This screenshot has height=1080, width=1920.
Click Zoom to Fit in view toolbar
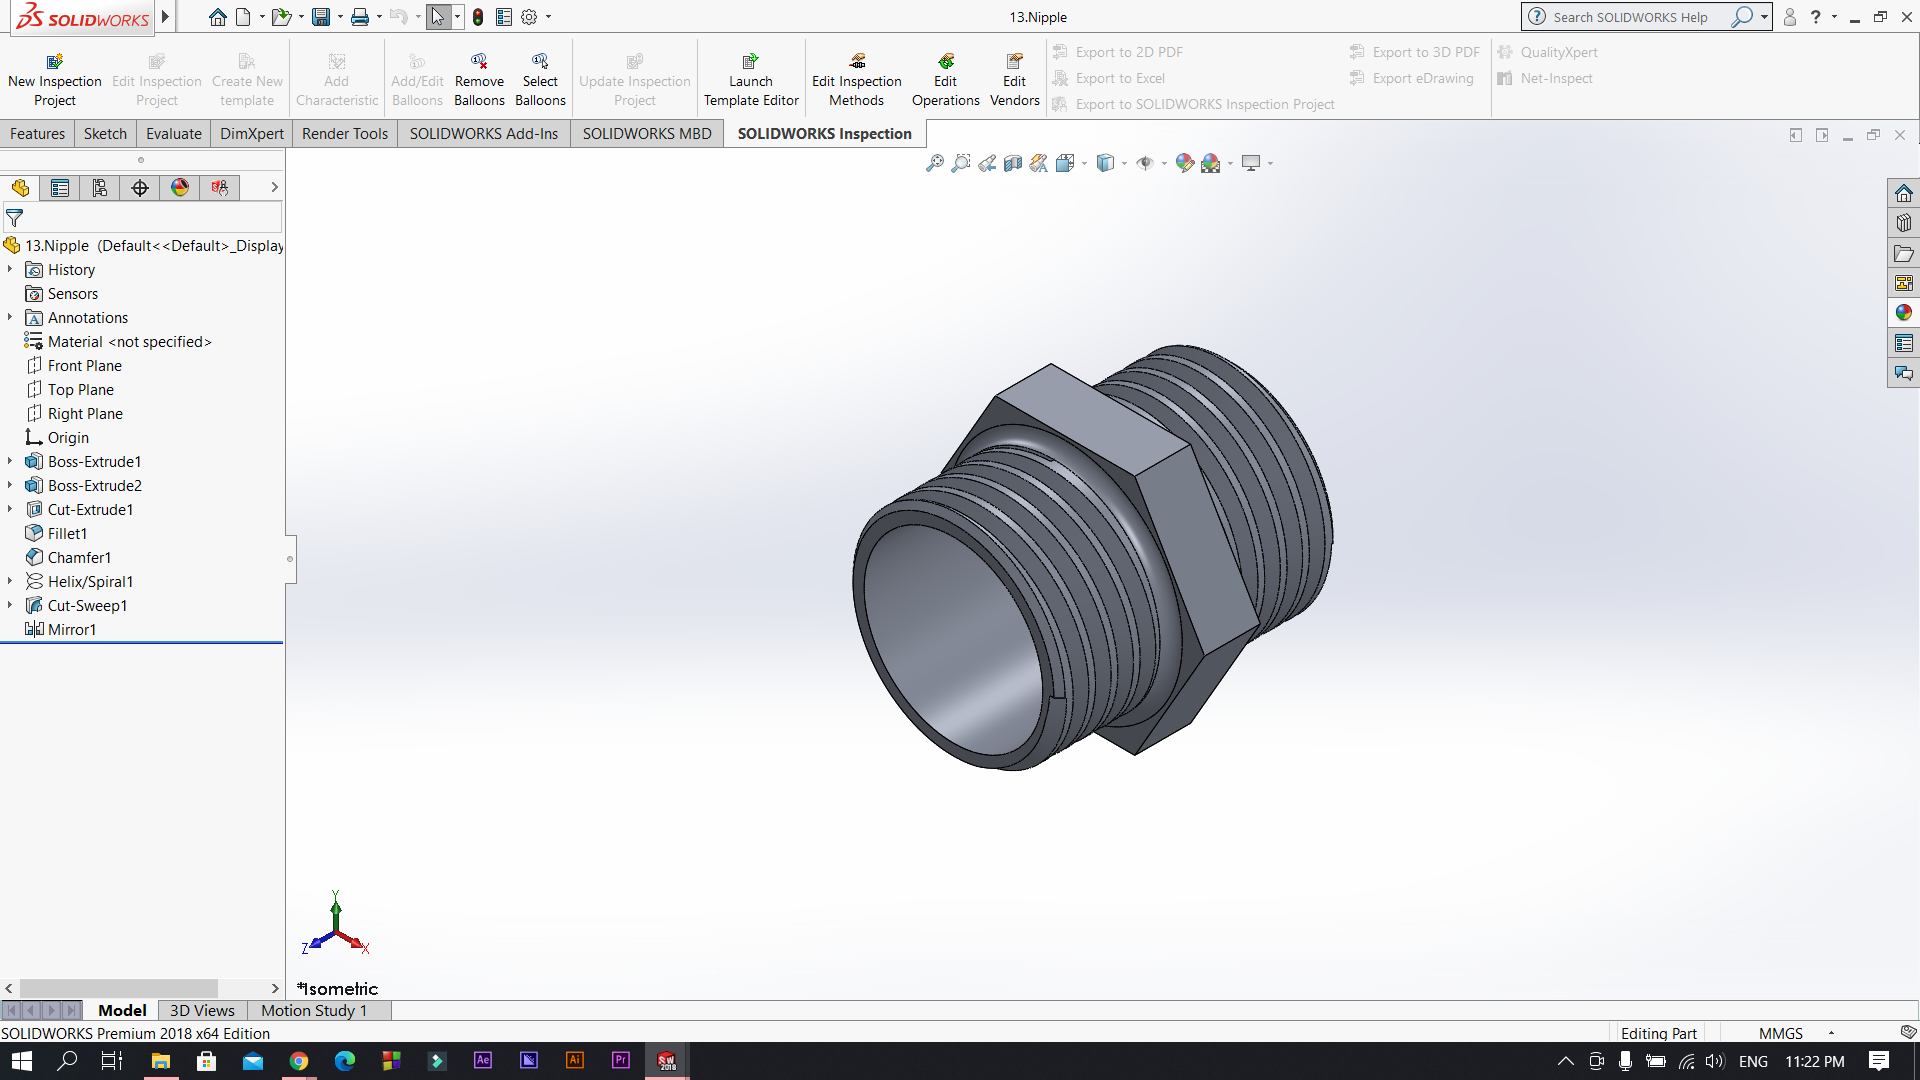pyautogui.click(x=935, y=163)
